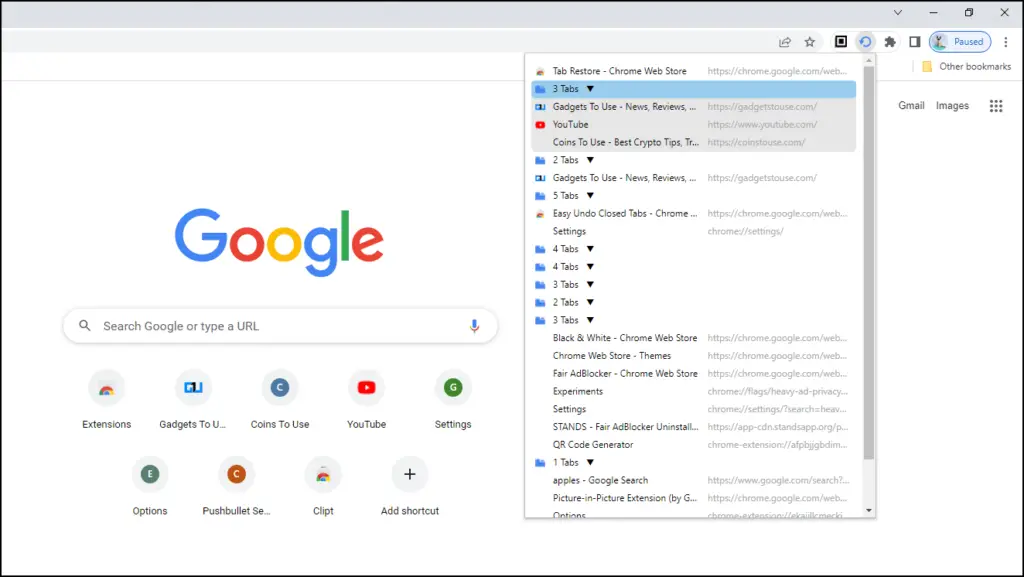This screenshot has height=577, width=1024.
Task: Open the square extension icon left of Tab Restore
Action: click(841, 42)
